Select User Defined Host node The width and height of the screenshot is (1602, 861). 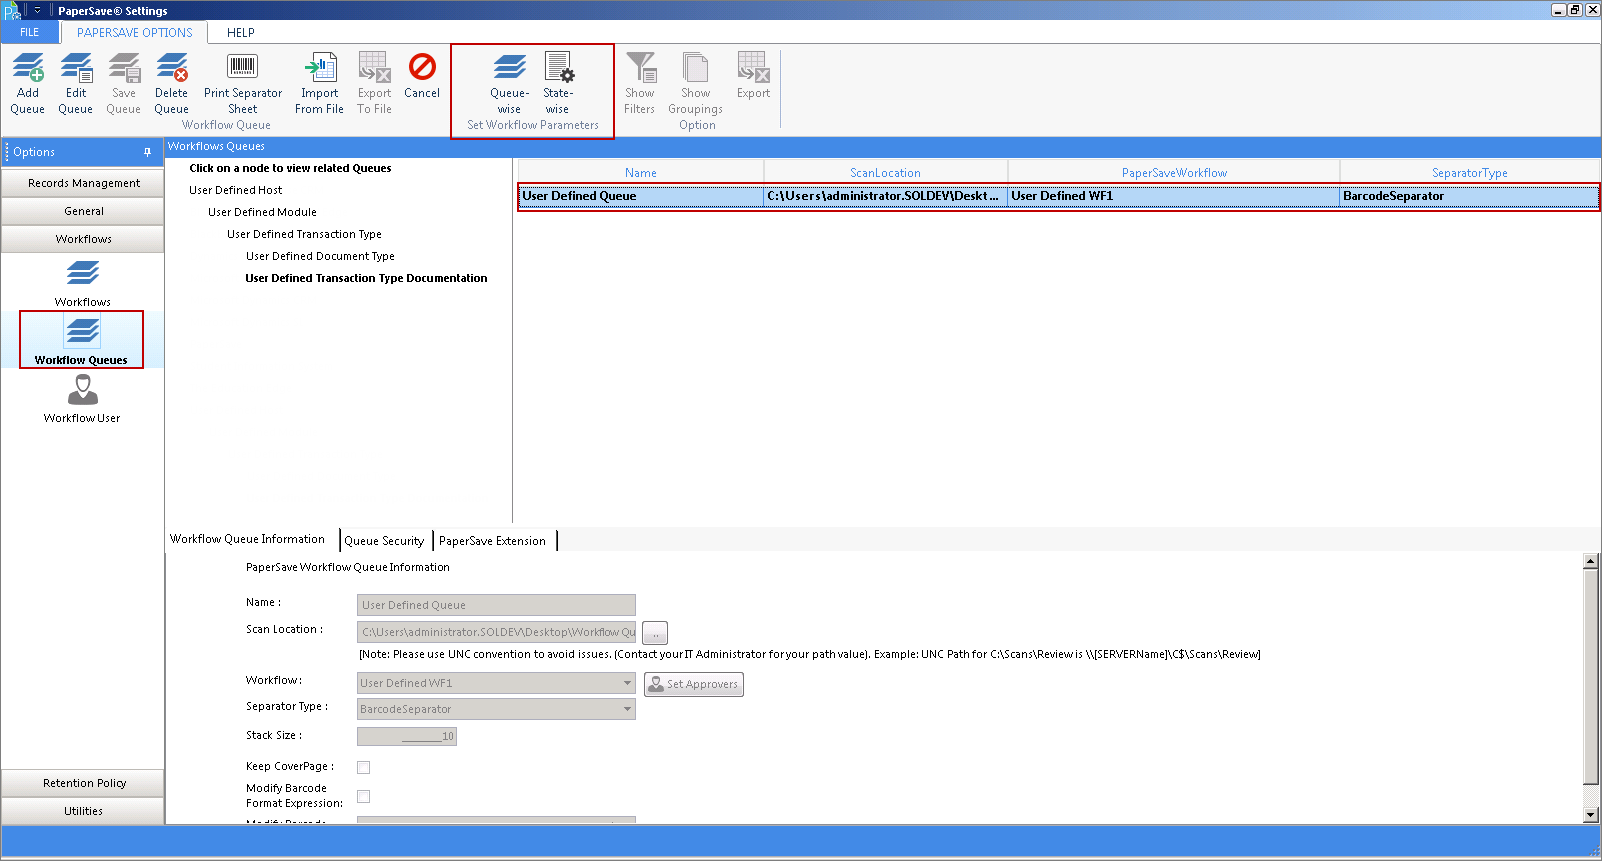click(x=235, y=190)
